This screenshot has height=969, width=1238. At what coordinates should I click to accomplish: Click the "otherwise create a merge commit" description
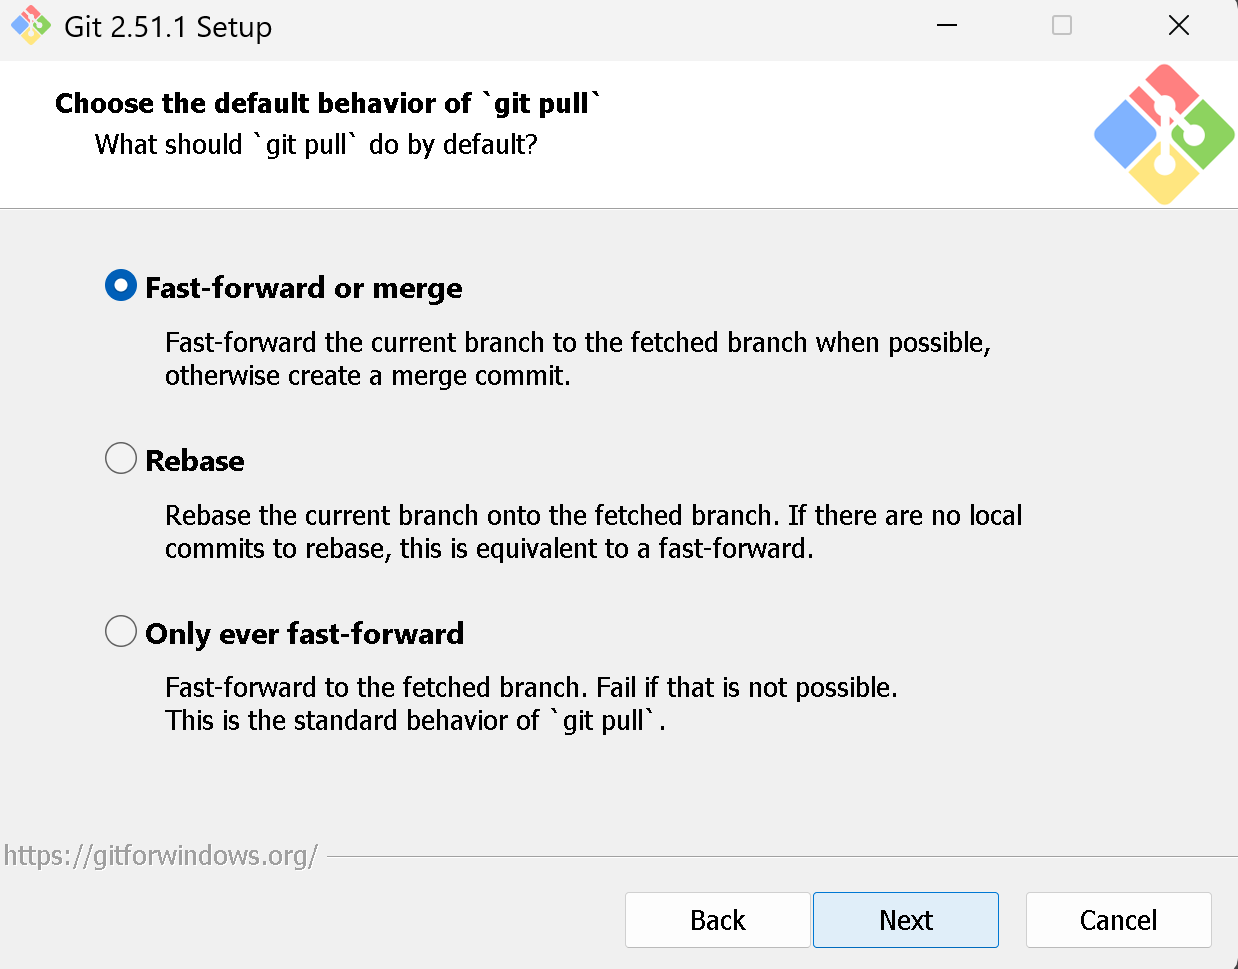point(368,376)
